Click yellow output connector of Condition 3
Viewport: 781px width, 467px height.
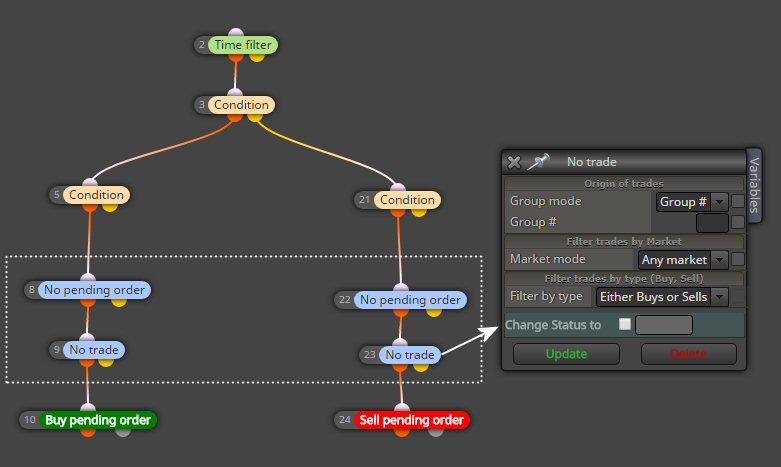255,117
